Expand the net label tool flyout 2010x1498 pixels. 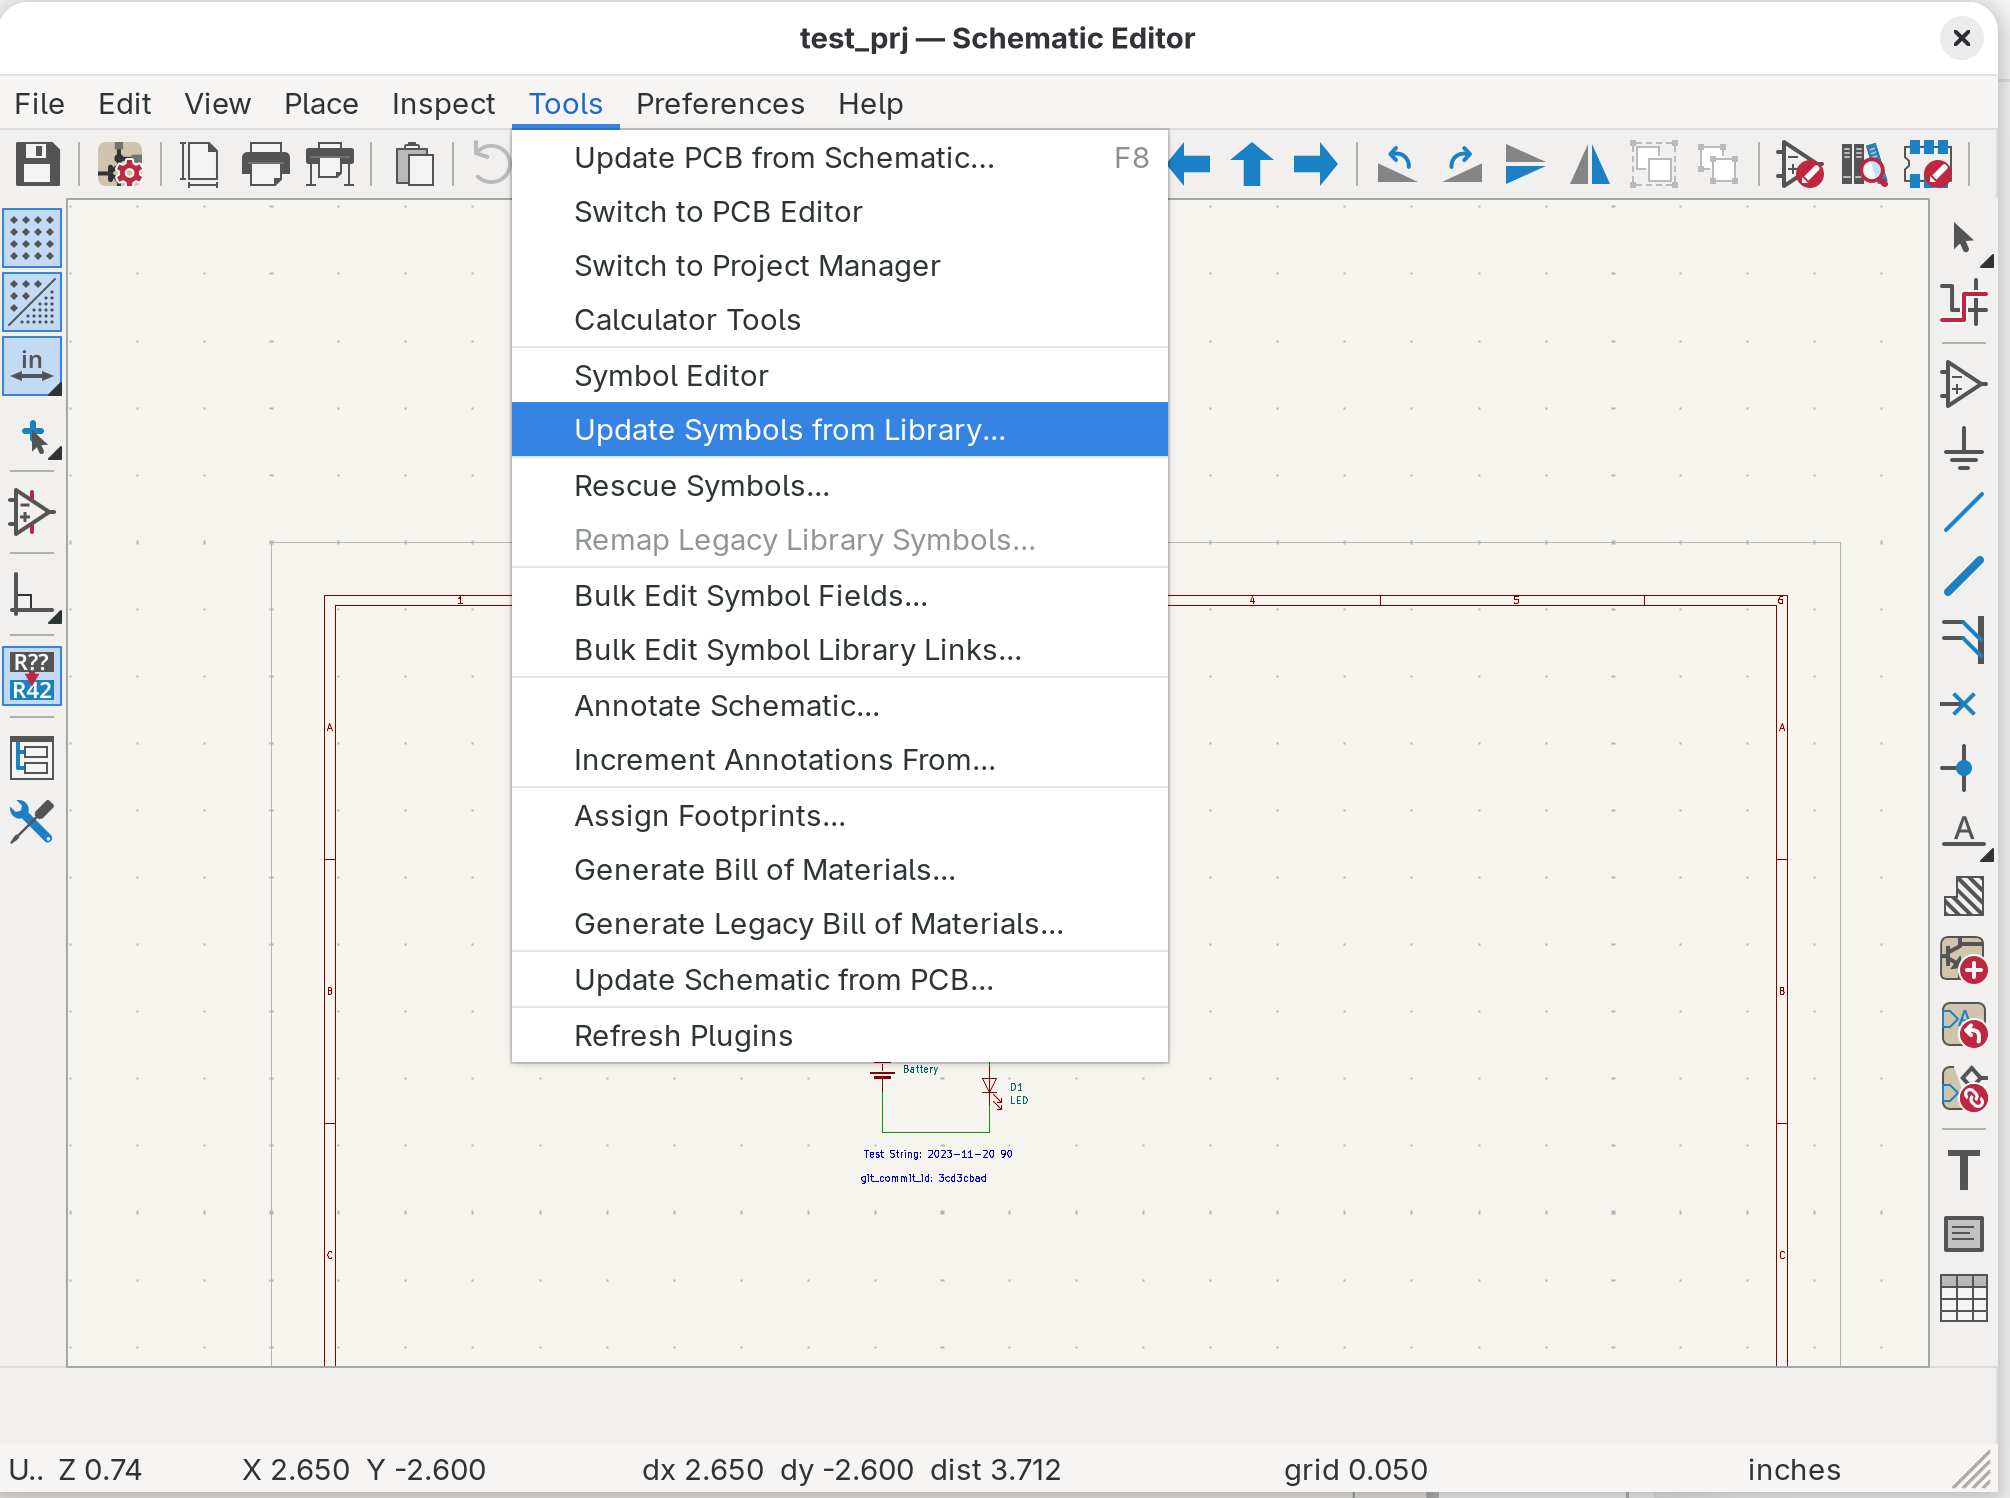(1986, 855)
